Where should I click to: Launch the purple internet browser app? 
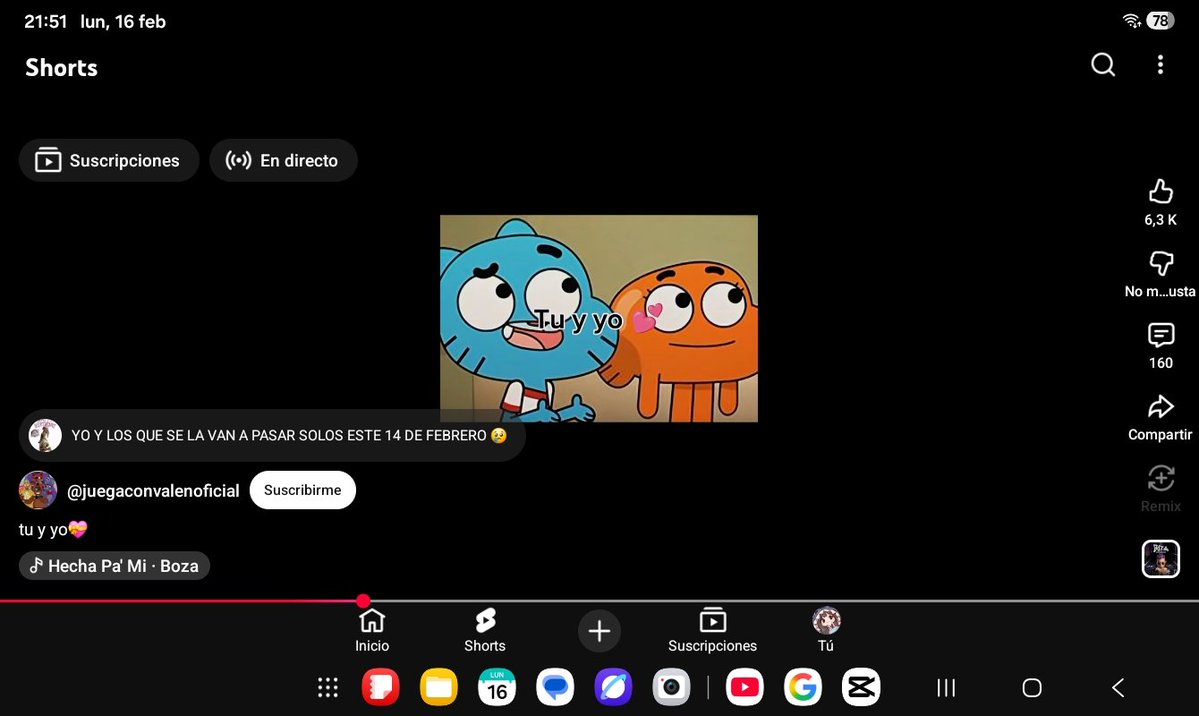click(613, 688)
